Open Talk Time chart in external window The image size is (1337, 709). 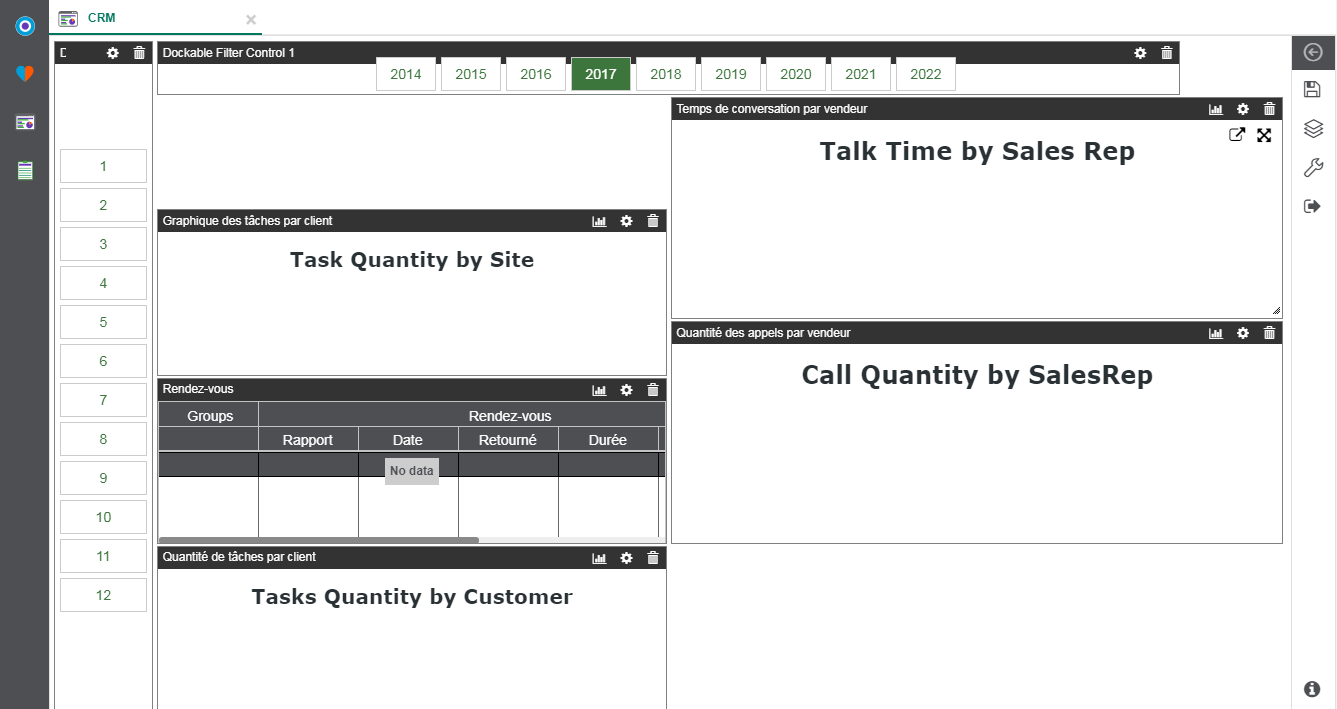(x=1237, y=135)
